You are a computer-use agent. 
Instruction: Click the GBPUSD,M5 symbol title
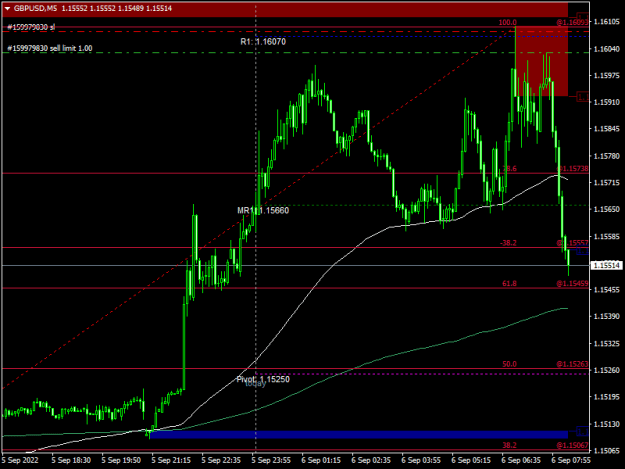[x=35, y=8]
